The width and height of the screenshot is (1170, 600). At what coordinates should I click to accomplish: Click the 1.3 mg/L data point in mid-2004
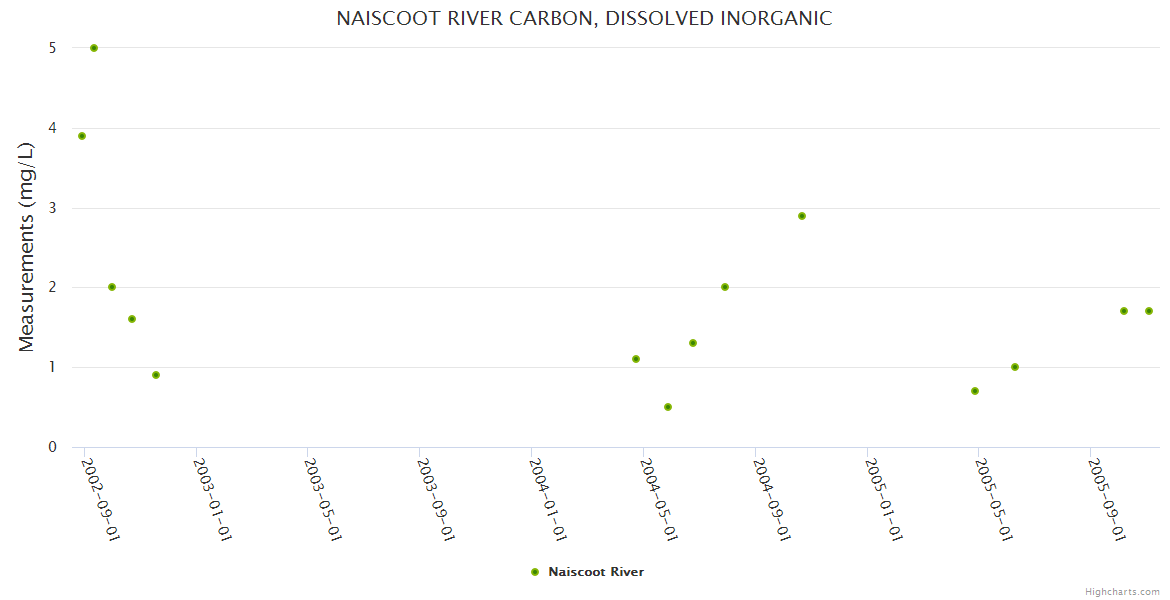(693, 343)
